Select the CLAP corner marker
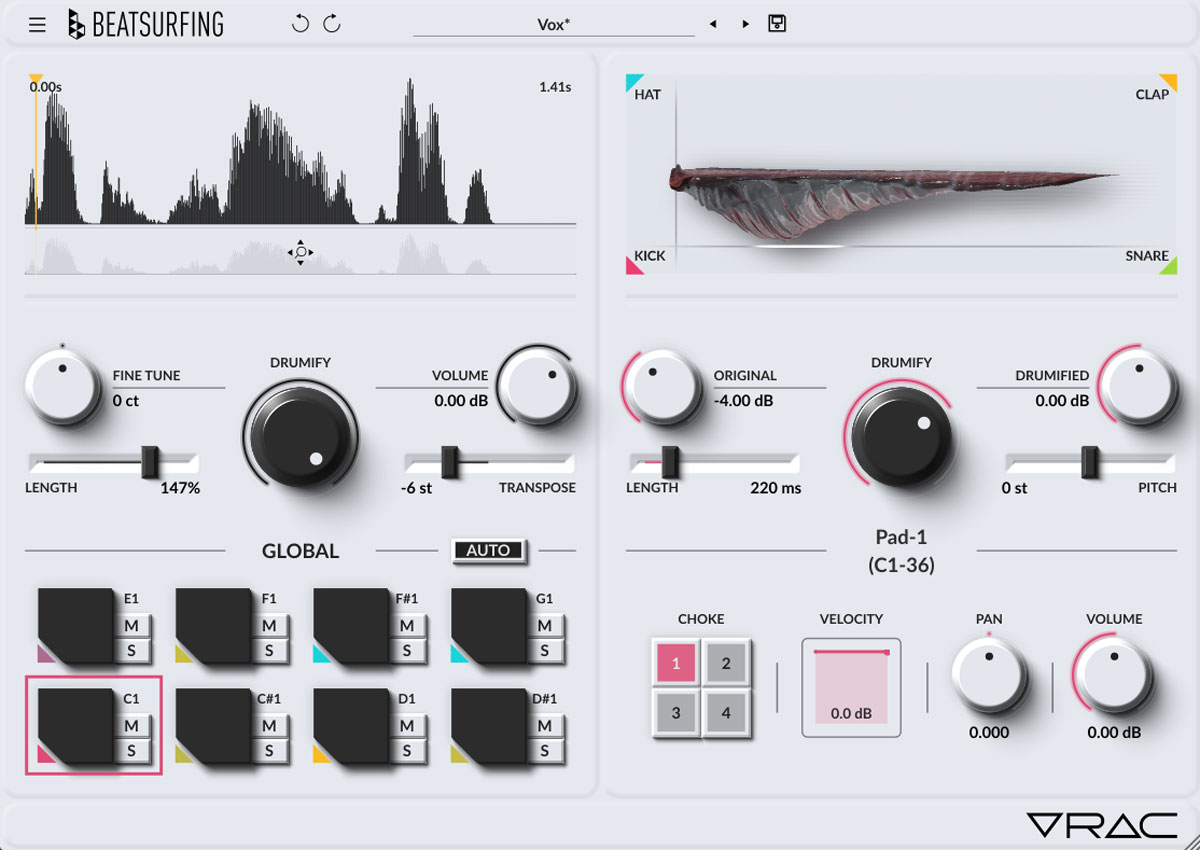 point(1167,82)
